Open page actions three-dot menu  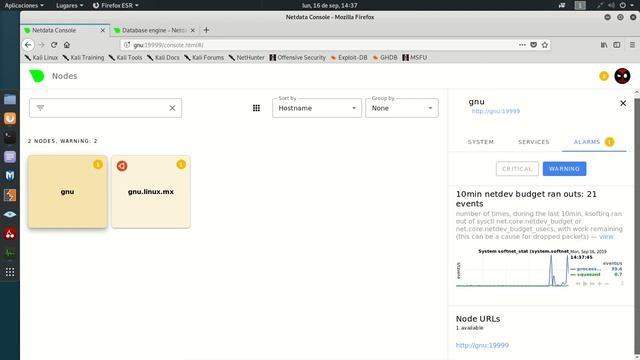pos(522,45)
